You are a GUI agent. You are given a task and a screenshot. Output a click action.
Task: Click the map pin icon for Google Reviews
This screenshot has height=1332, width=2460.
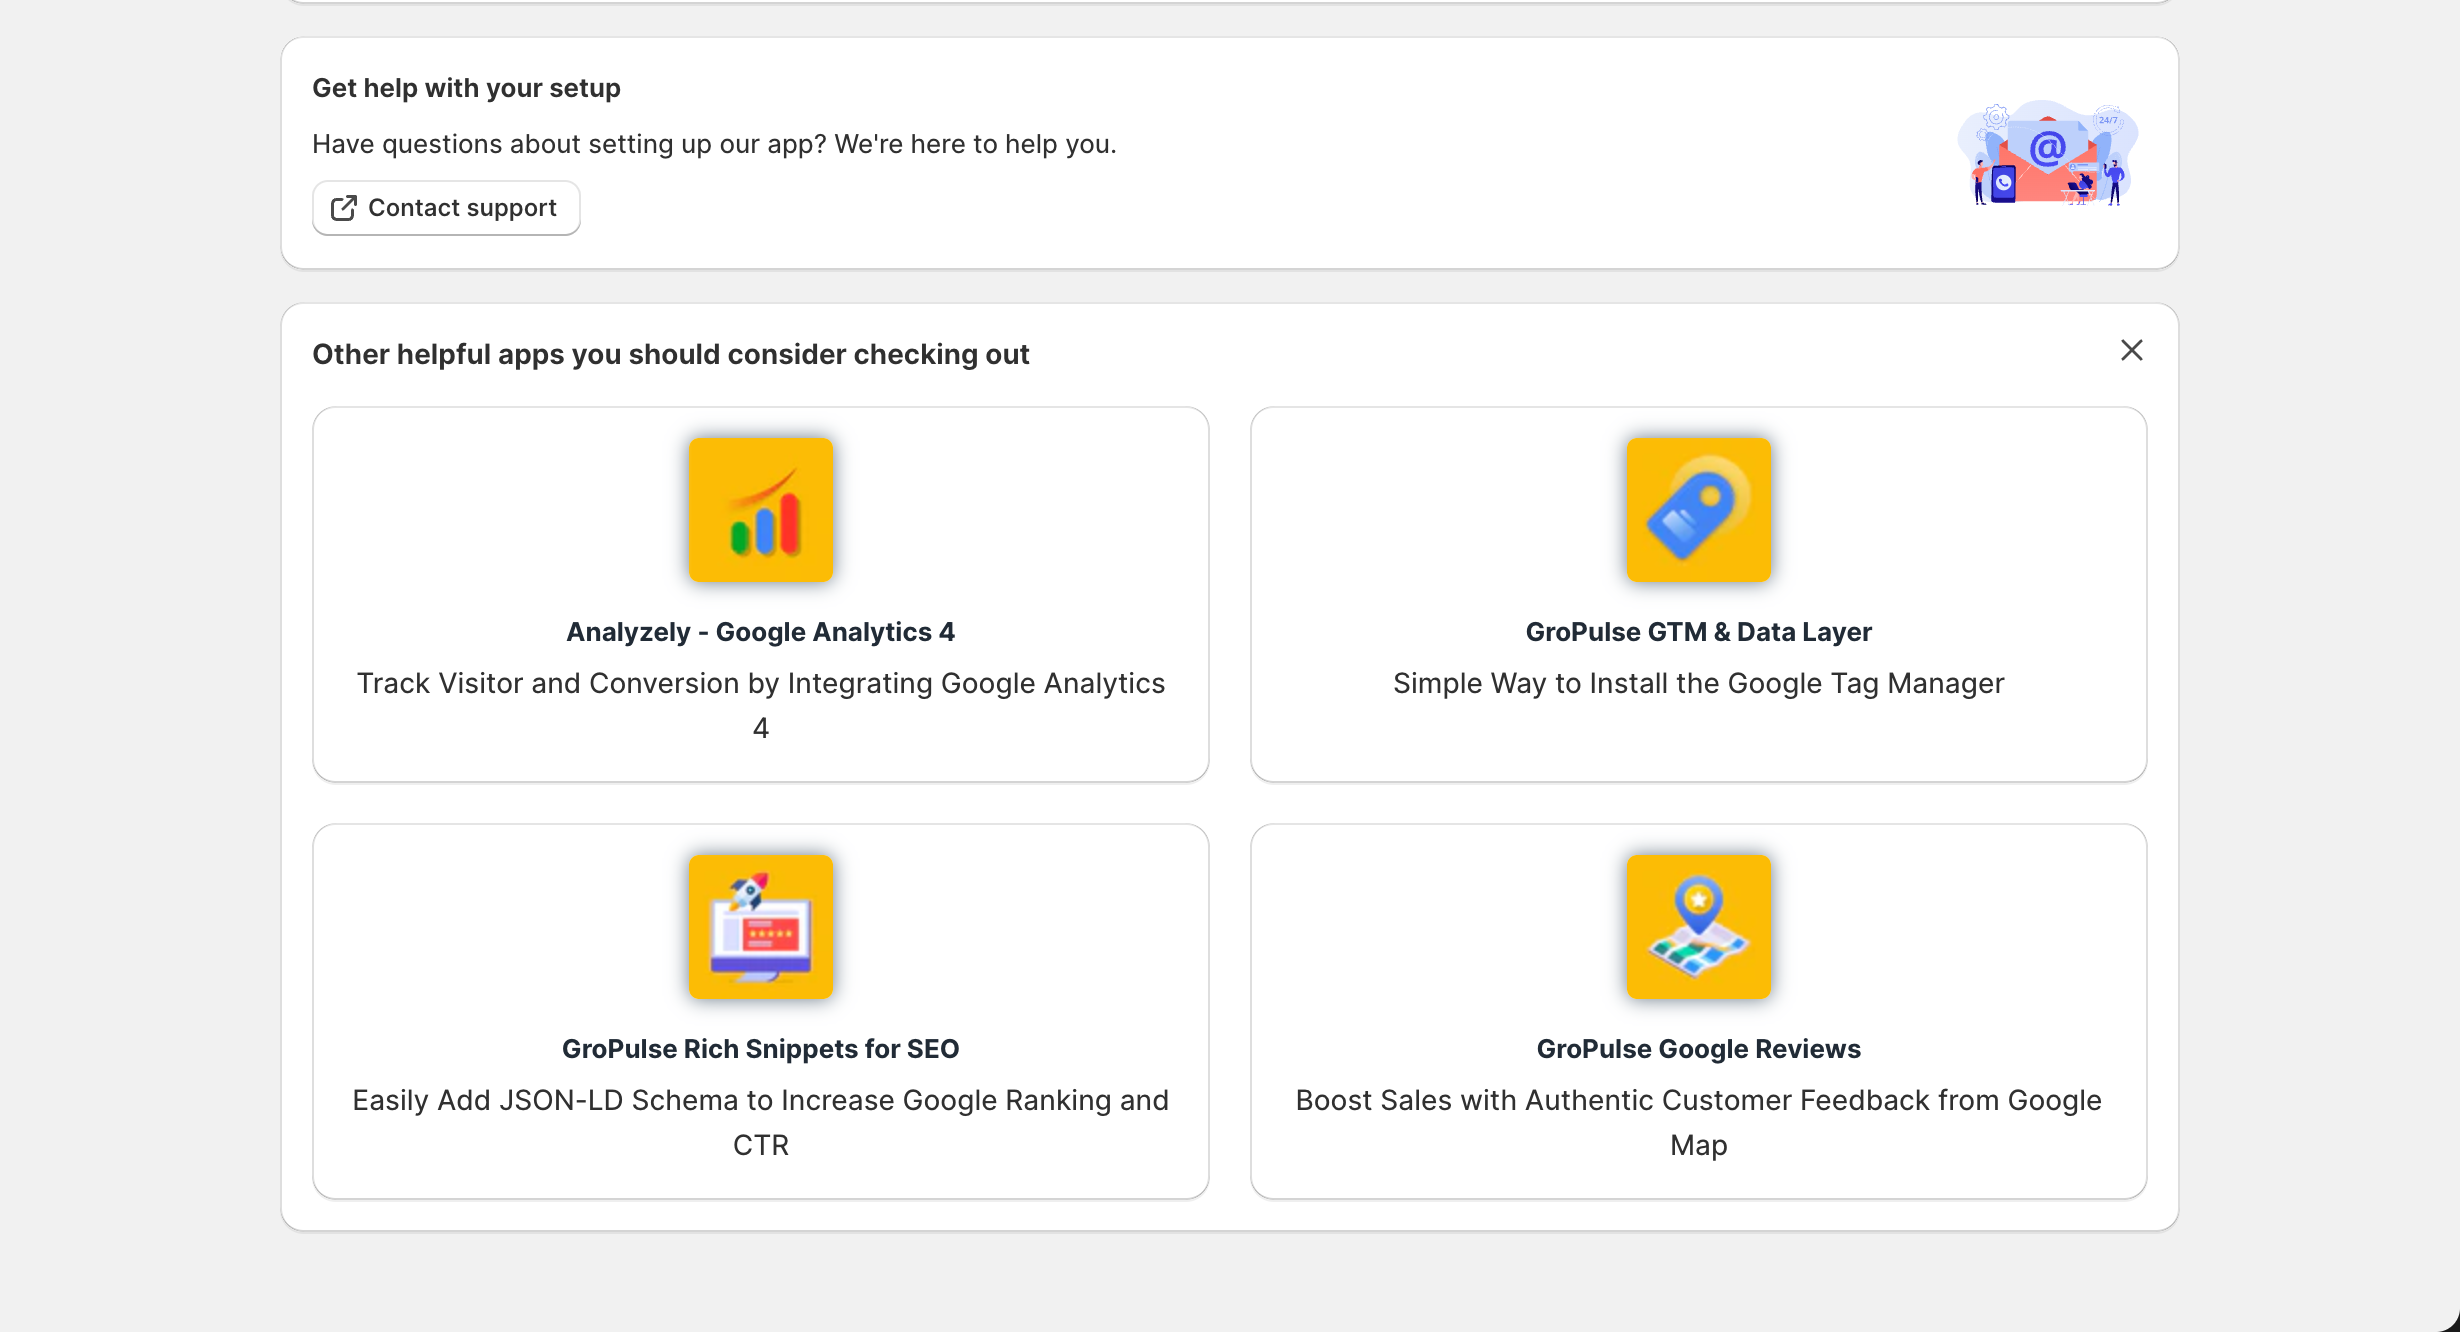(1698, 926)
